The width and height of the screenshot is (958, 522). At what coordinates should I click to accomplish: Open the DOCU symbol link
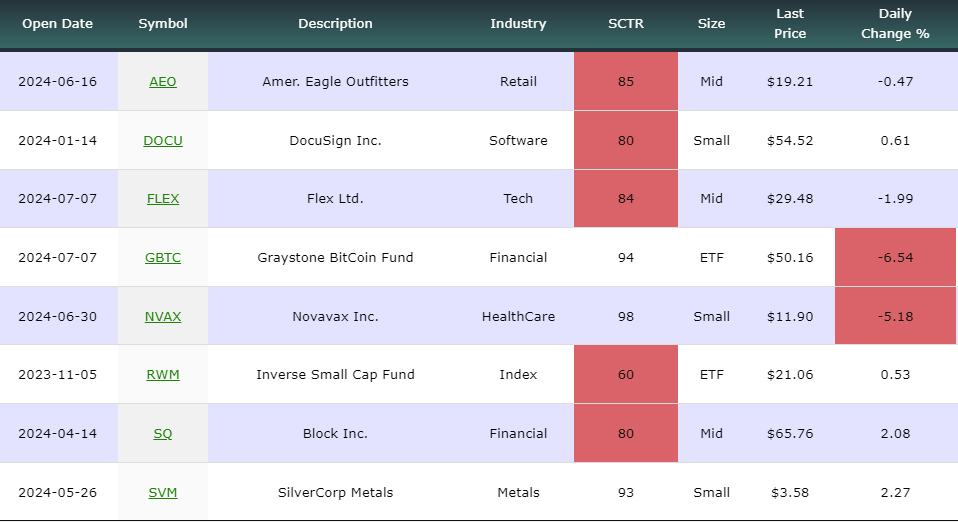(163, 140)
